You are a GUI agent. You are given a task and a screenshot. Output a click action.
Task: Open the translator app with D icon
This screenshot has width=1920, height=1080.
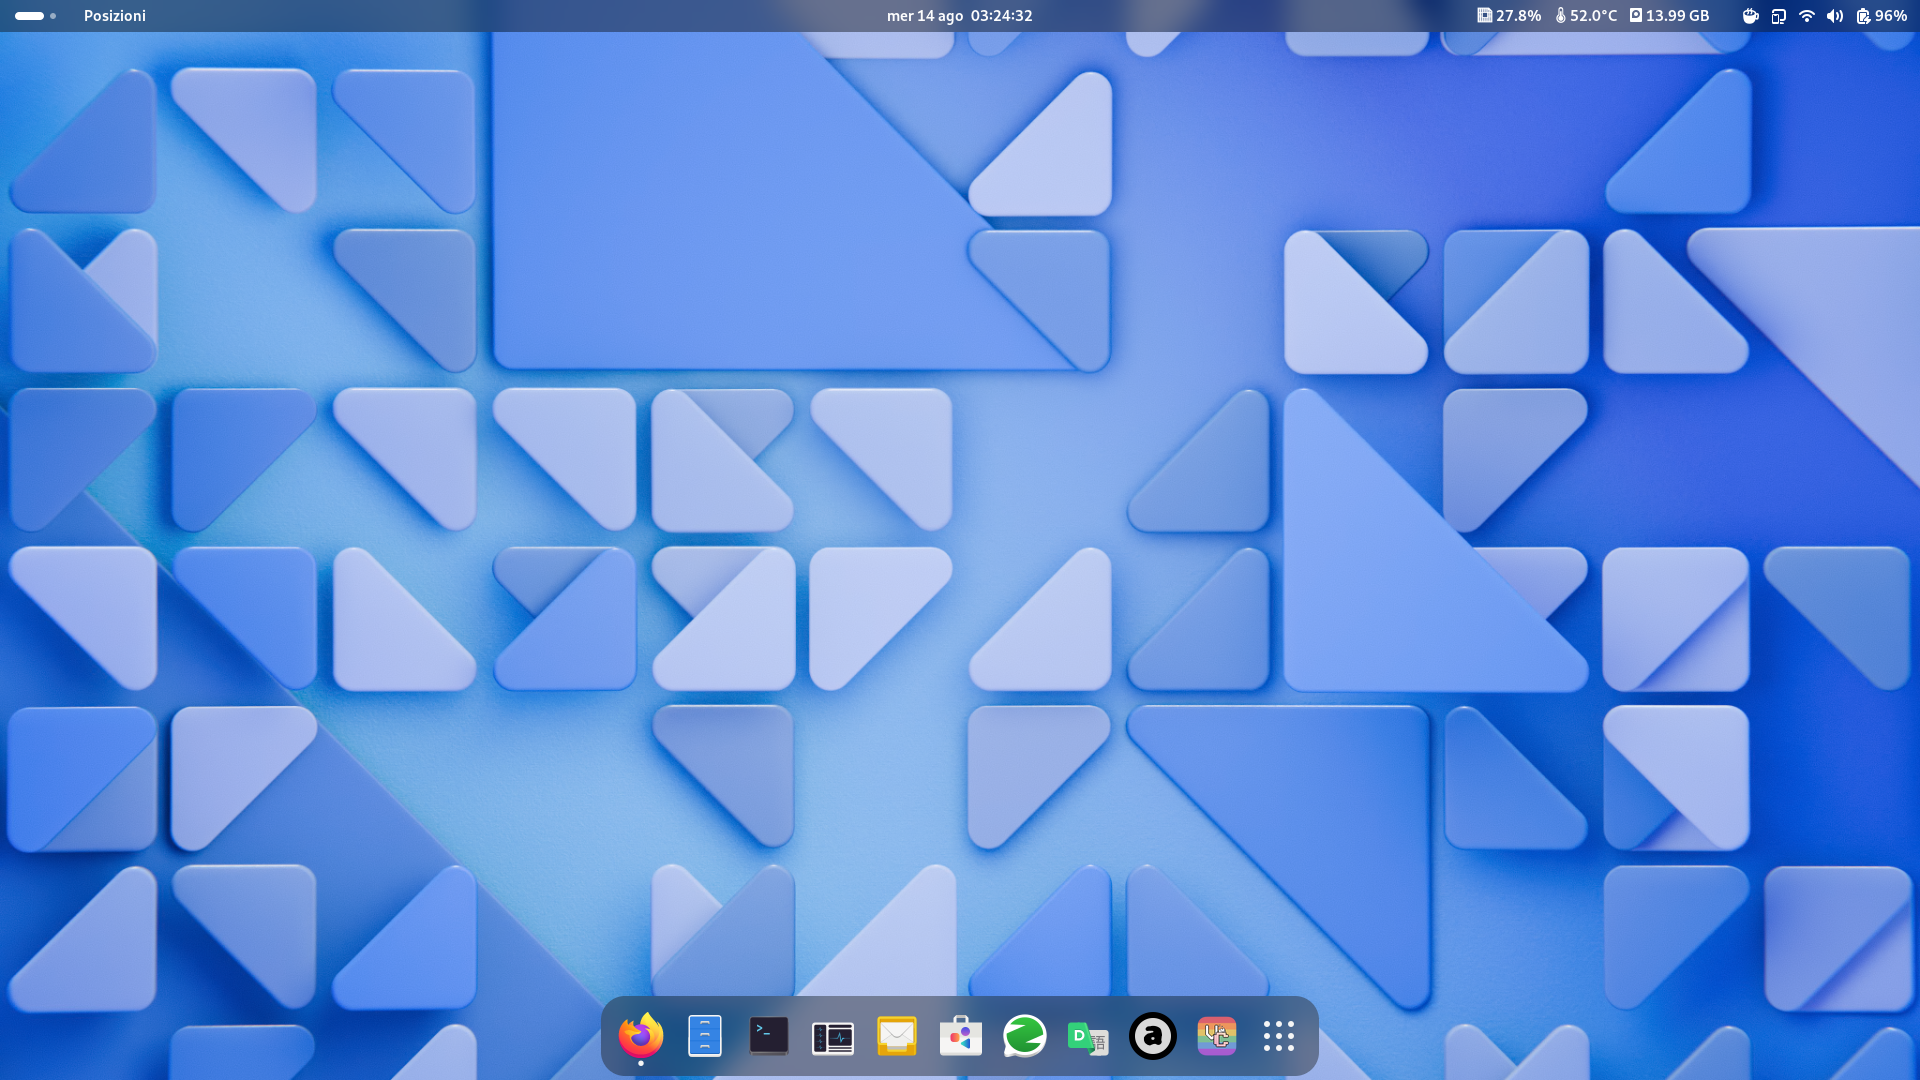pyautogui.click(x=1088, y=1037)
